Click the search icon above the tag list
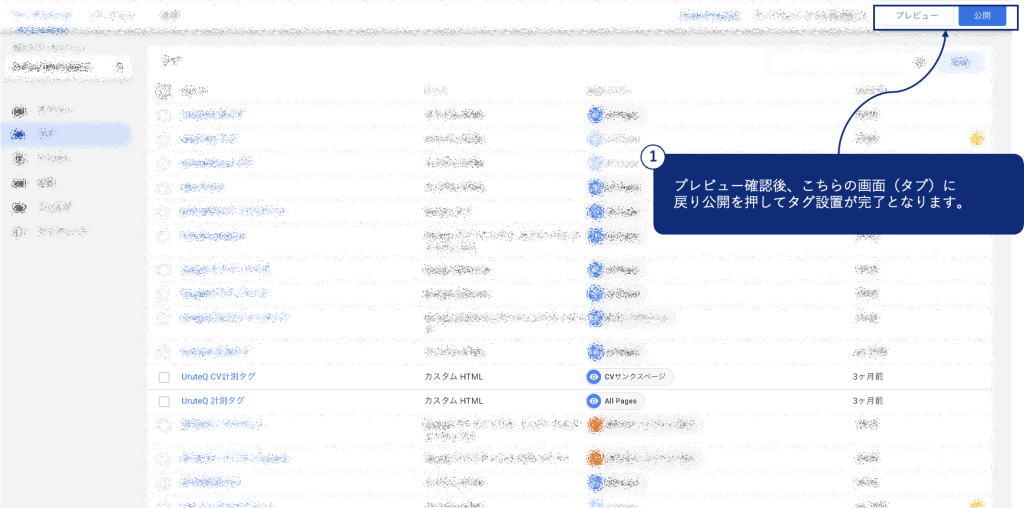The image size is (1024, 508). point(919,62)
